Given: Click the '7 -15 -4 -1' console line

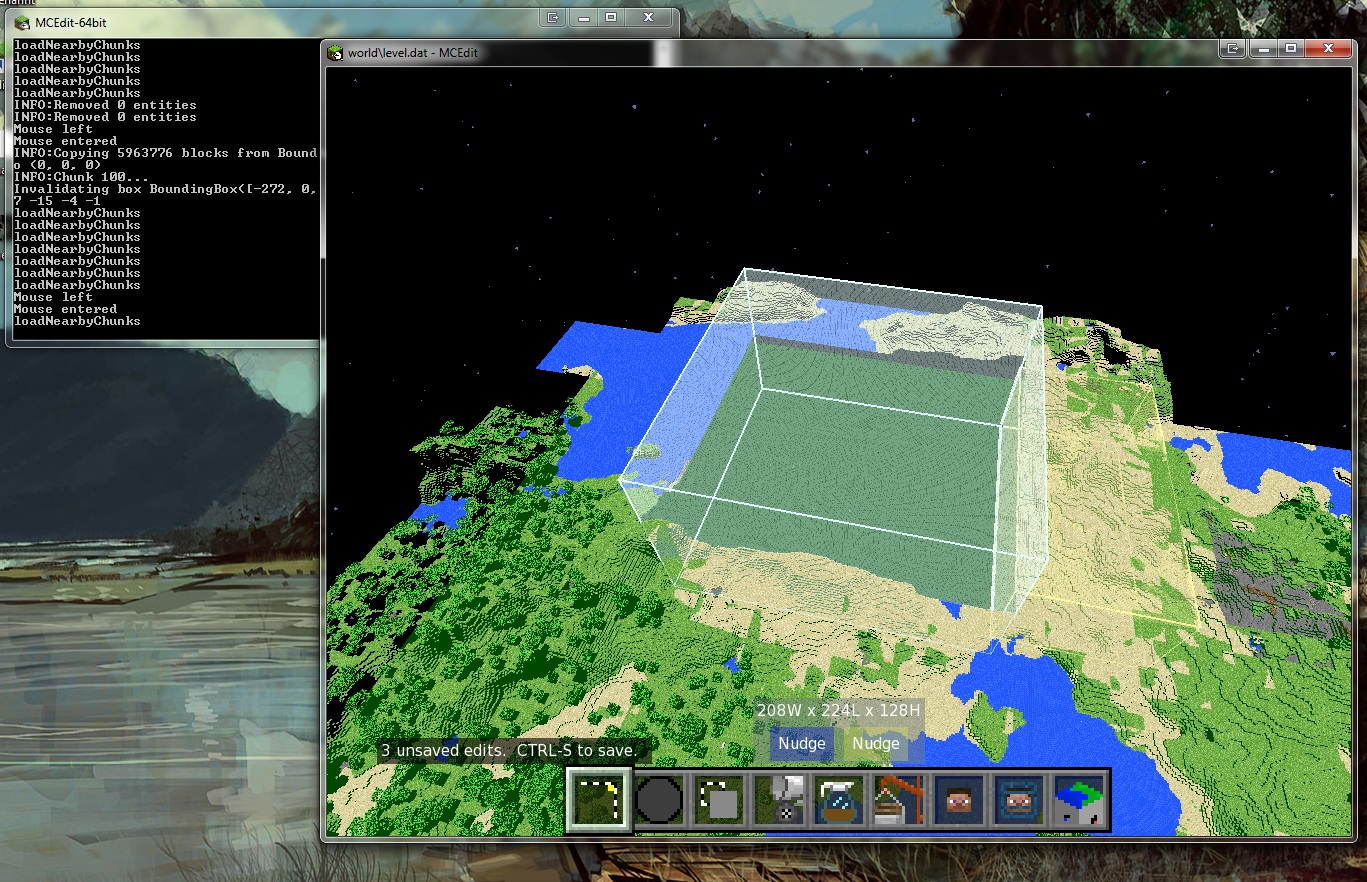Looking at the screenshot, I should (56, 201).
